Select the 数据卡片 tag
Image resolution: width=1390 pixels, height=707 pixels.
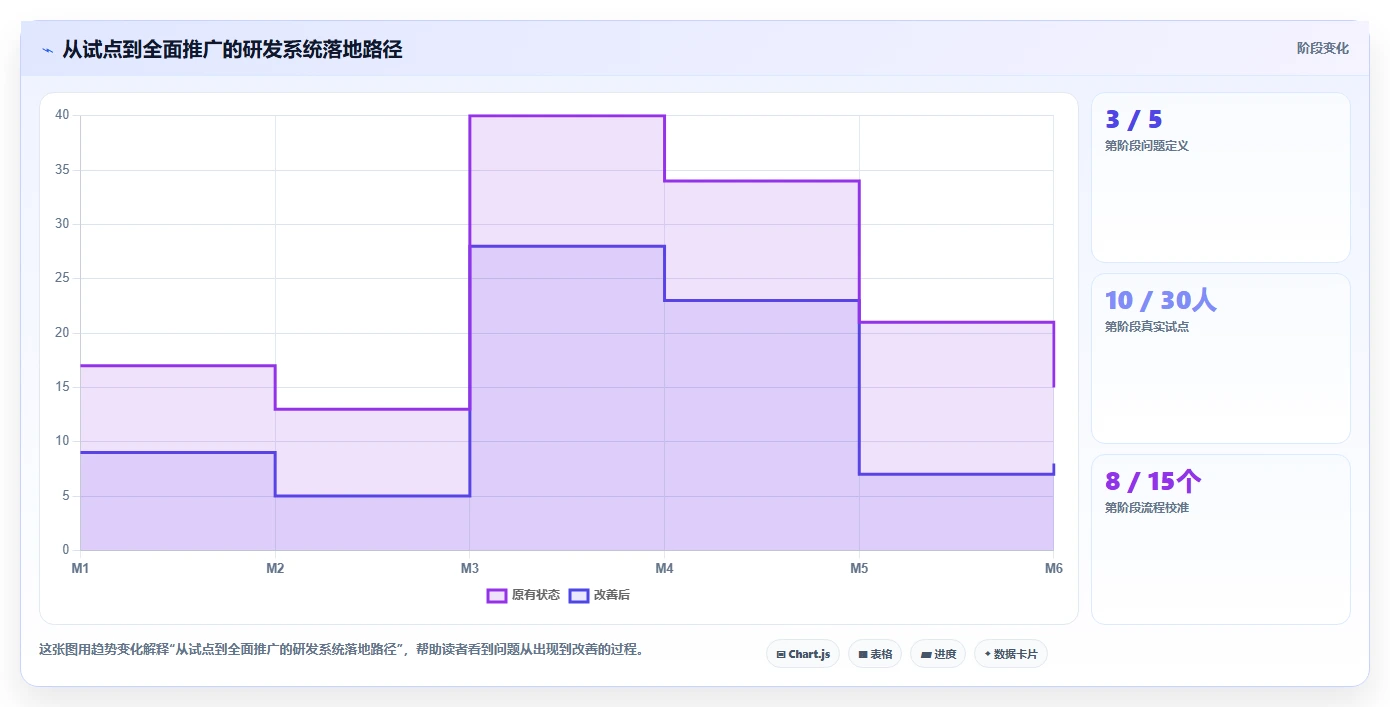(1011, 654)
